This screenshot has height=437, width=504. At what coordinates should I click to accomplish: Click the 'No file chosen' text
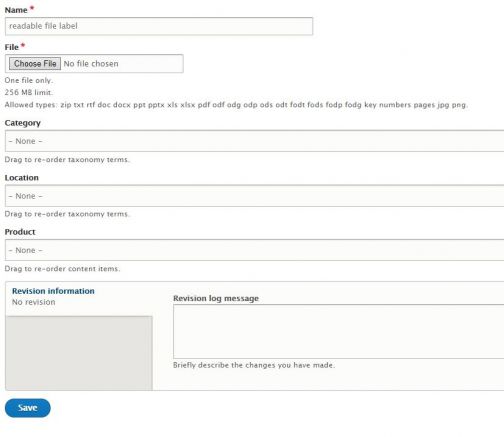pyautogui.click(x=91, y=64)
